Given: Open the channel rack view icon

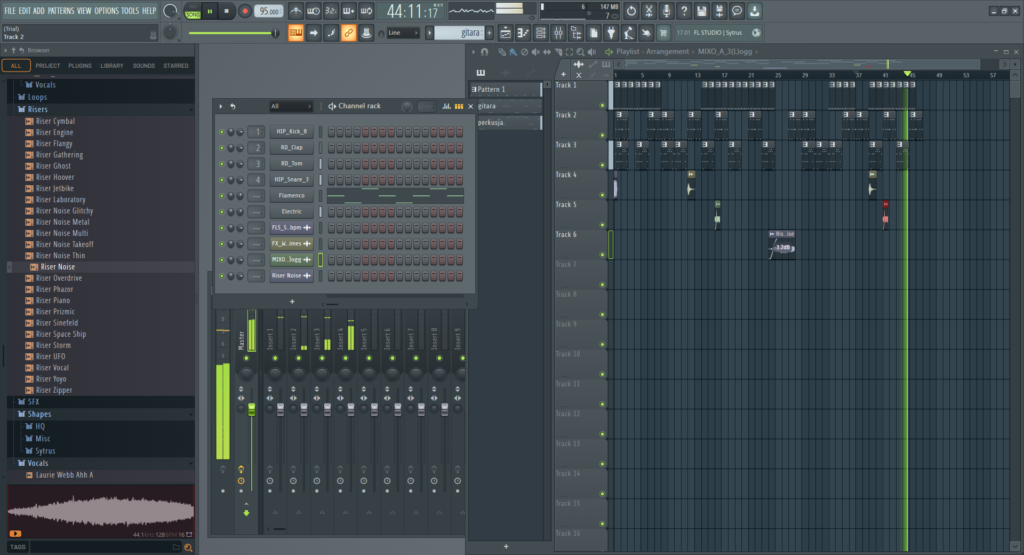Looking at the screenshot, I should click(540, 33).
